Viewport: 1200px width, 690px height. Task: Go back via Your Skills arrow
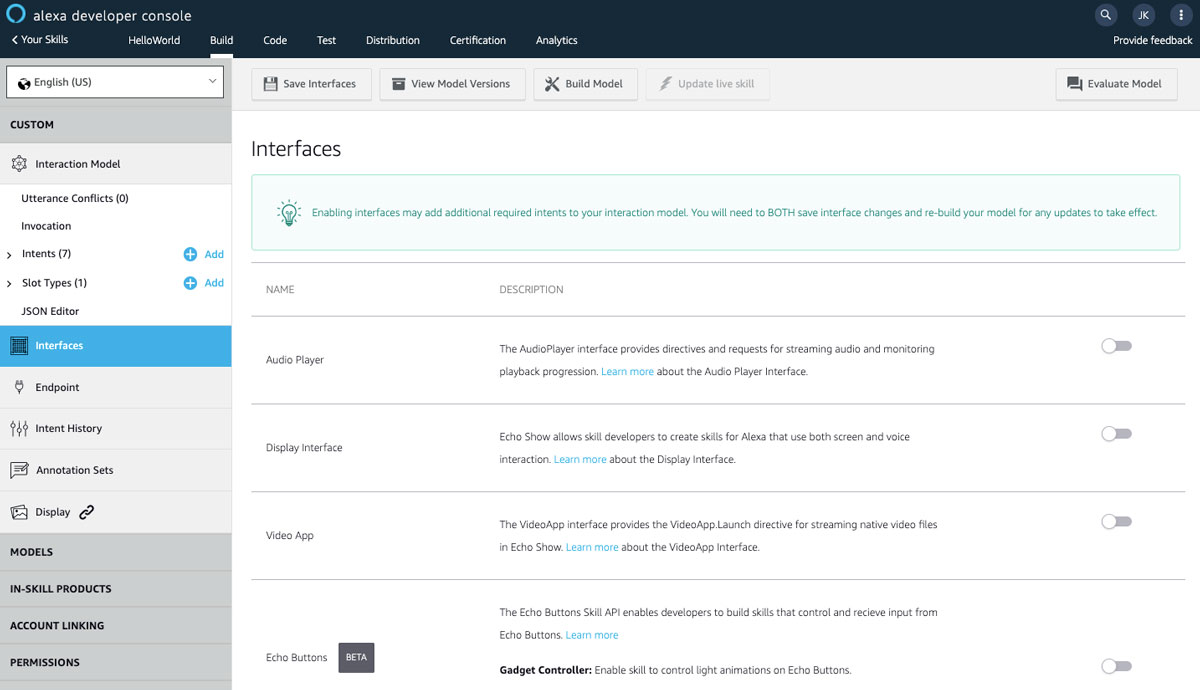(x=40, y=40)
